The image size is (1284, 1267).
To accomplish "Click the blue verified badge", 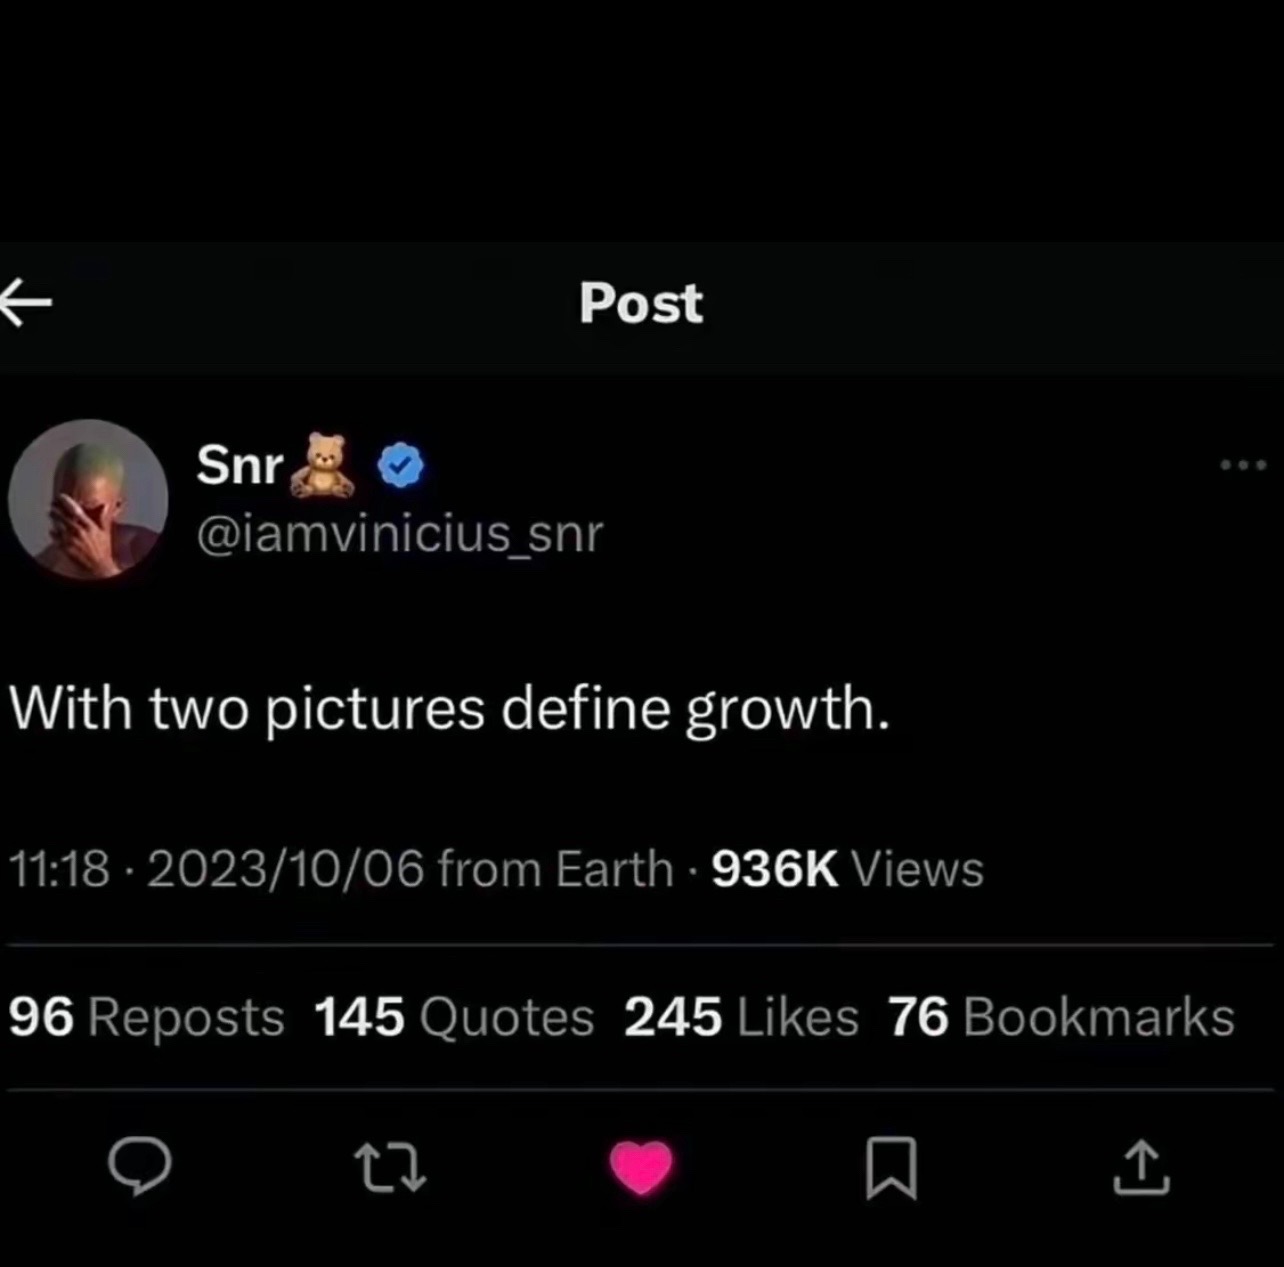I will pos(401,467).
